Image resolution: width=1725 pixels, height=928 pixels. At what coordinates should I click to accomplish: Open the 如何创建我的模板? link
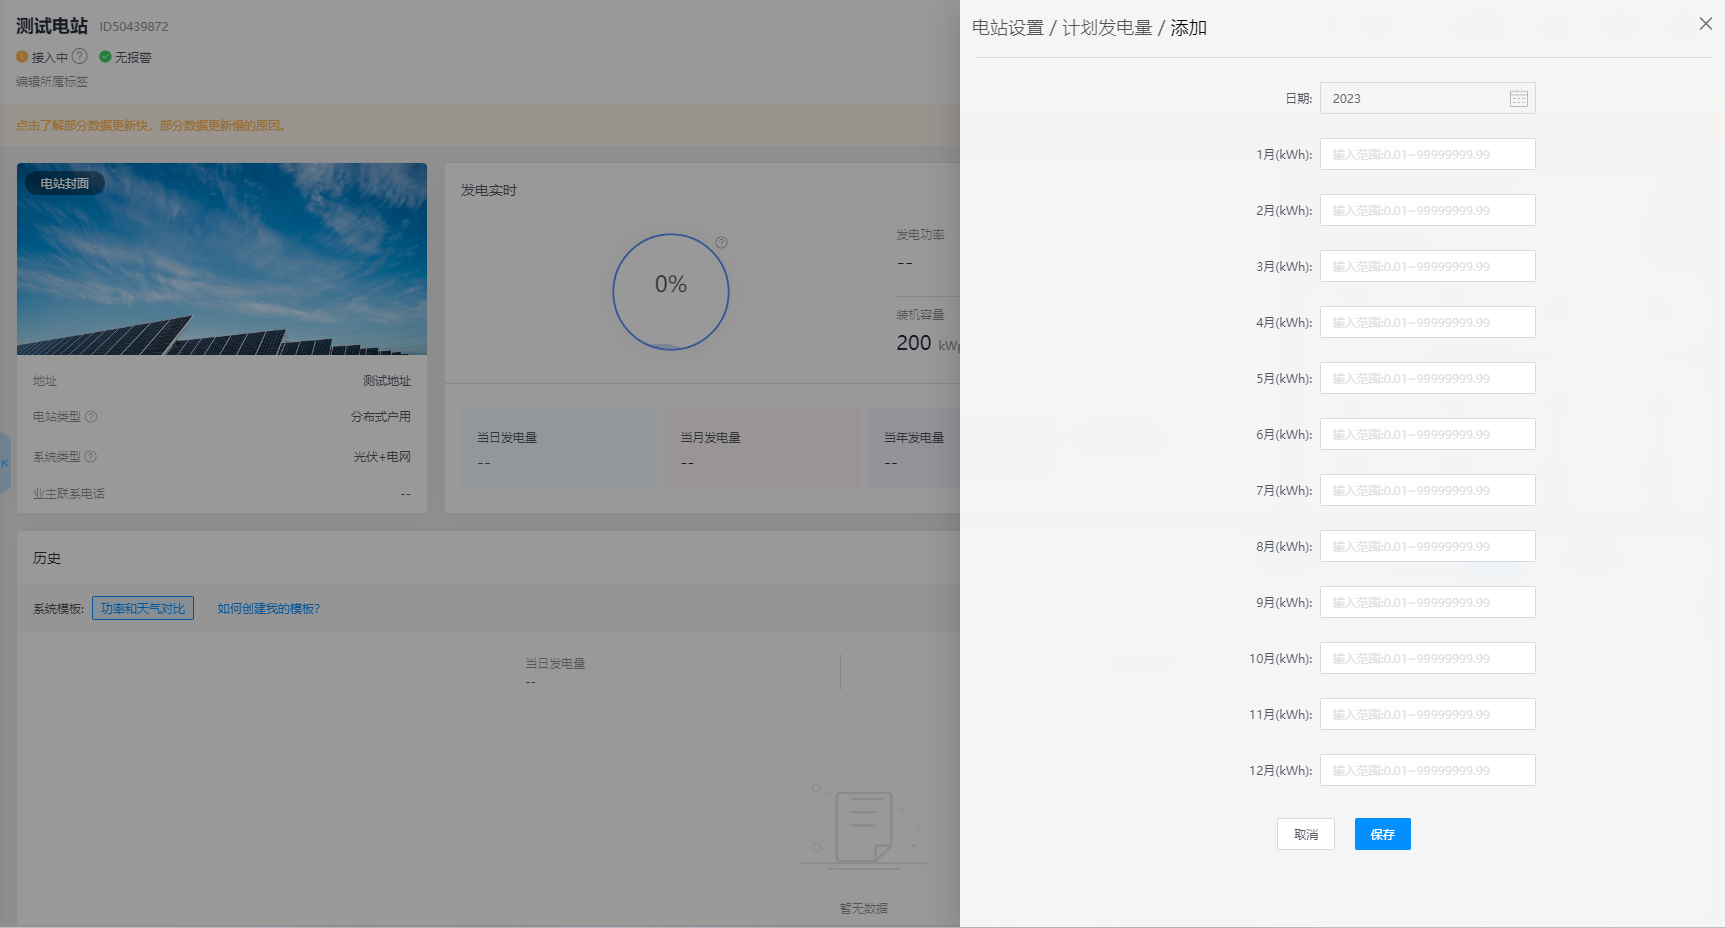(x=268, y=609)
